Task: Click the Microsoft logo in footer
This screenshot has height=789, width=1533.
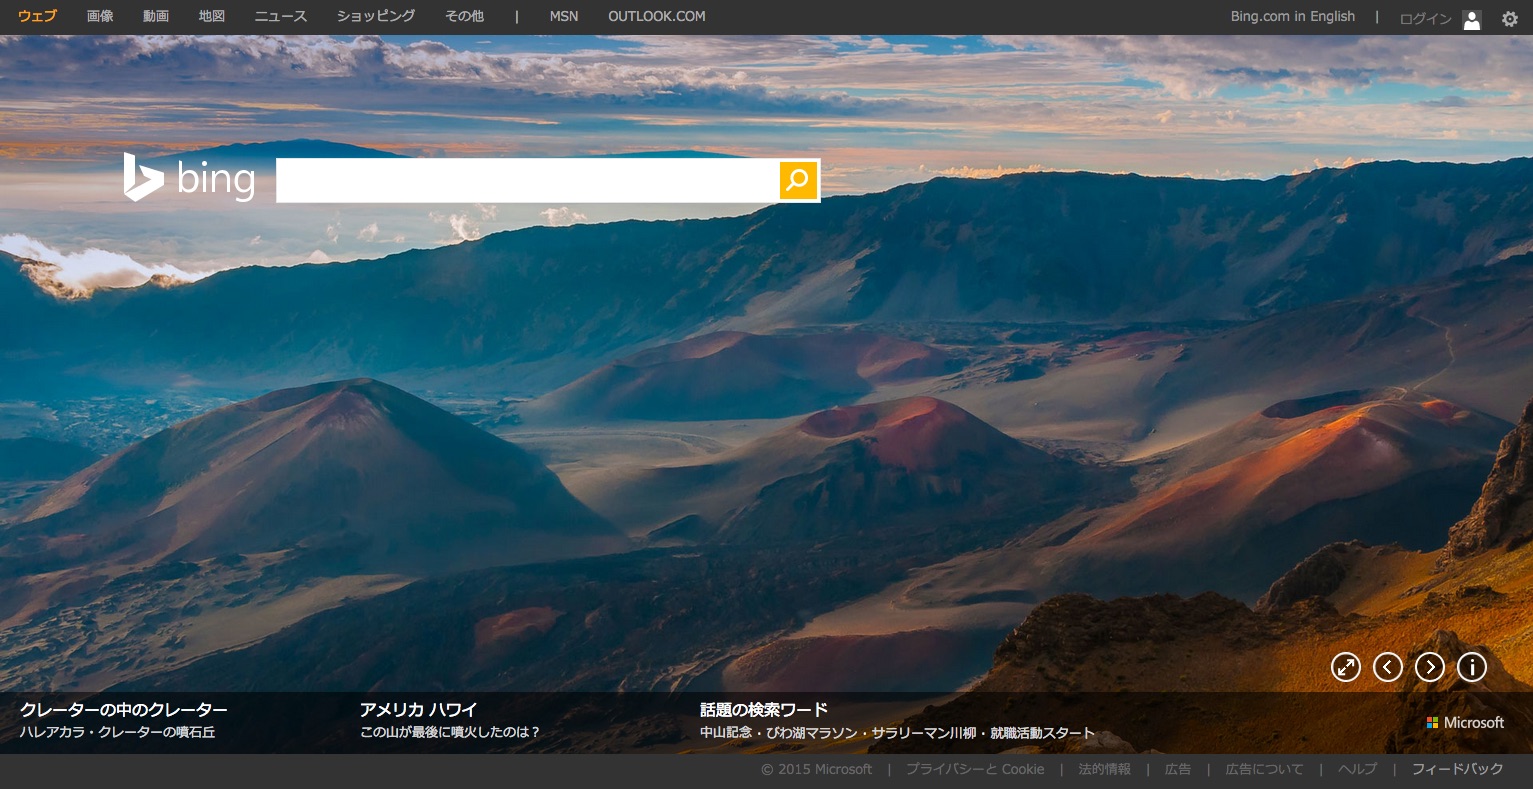Action: [x=1465, y=722]
